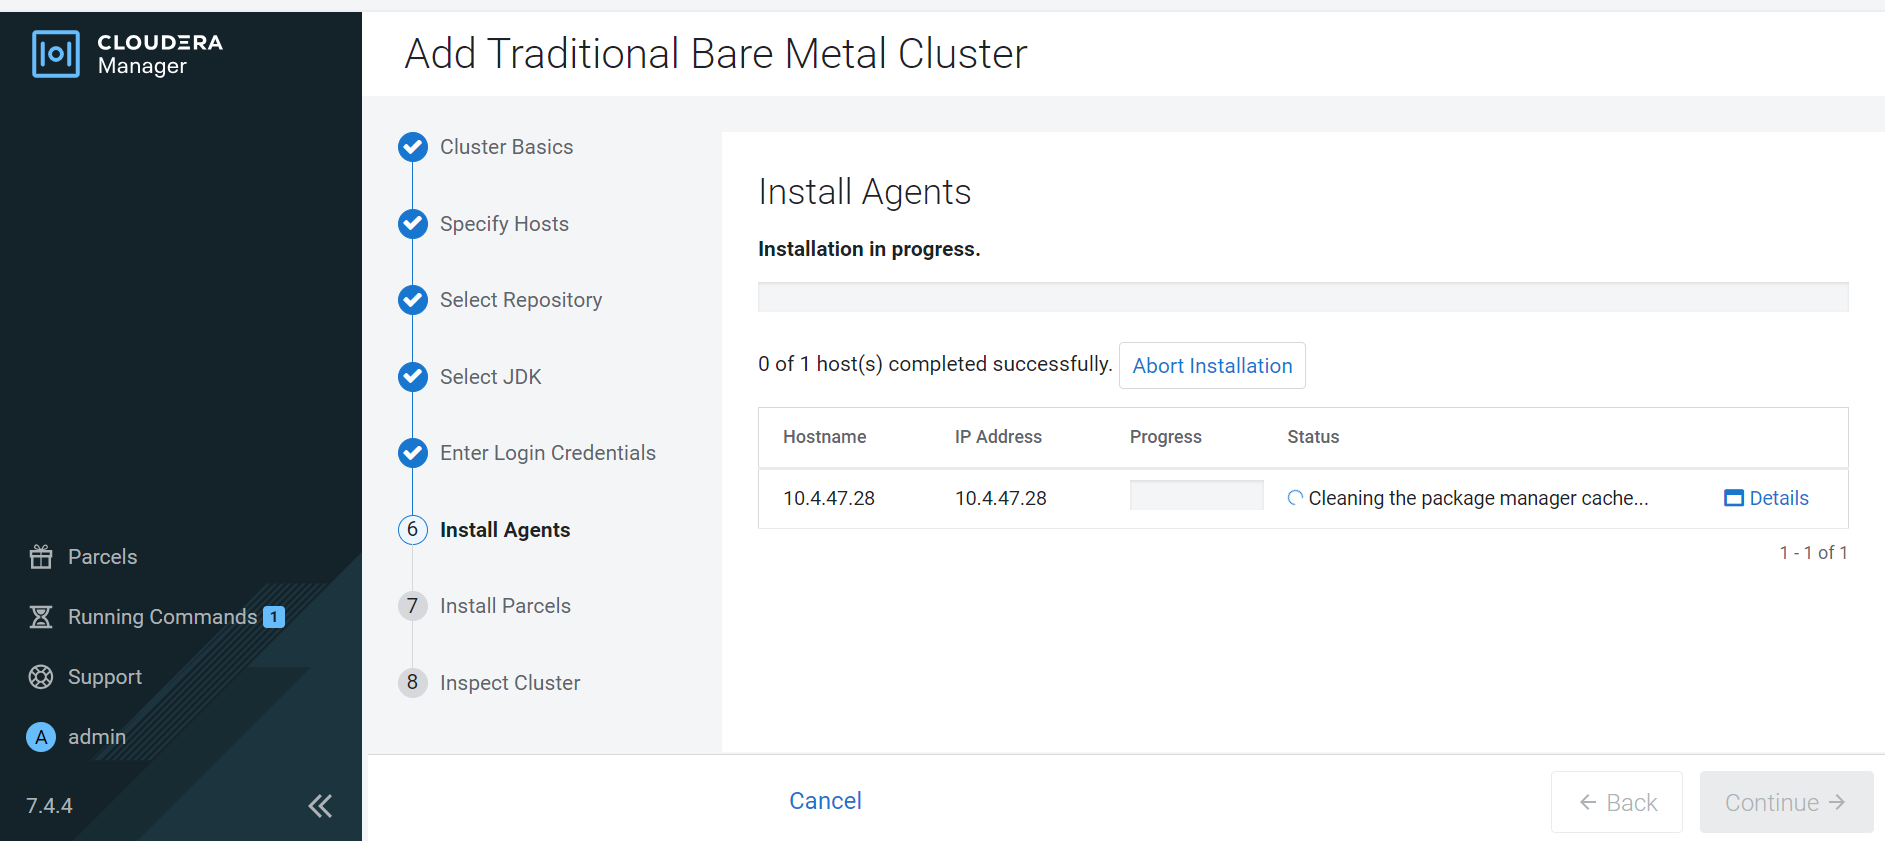The height and width of the screenshot is (841, 1885).
Task: Click the Cluster Basics checkmark step
Action: click(413, 147)
